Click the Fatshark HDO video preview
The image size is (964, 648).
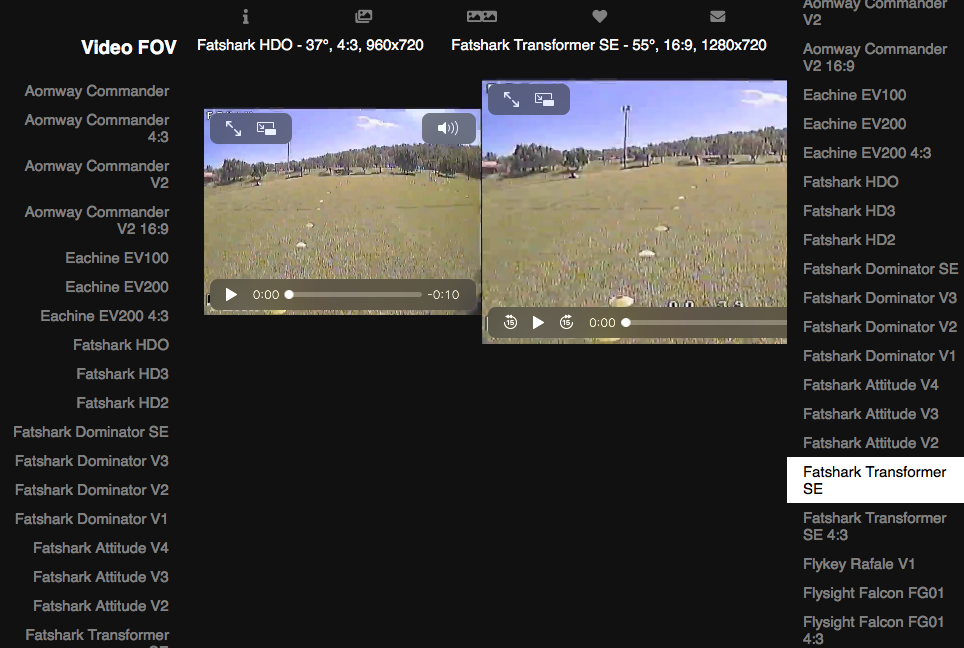click(x=342, y=211)
